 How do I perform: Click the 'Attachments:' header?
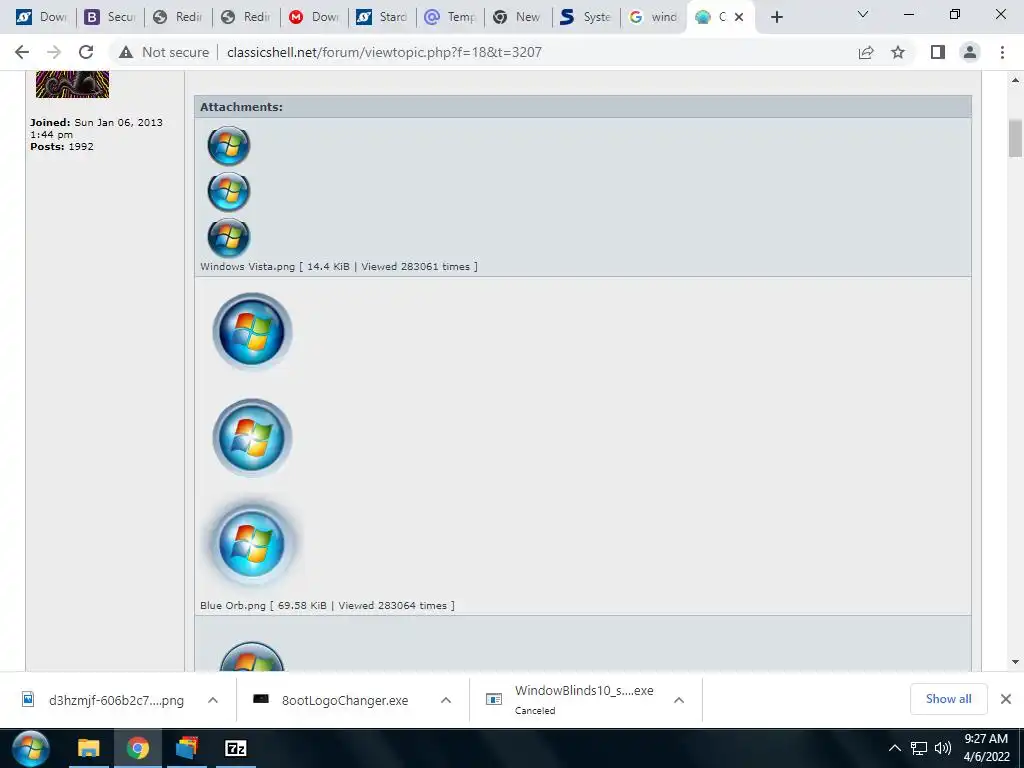(241, 107)
